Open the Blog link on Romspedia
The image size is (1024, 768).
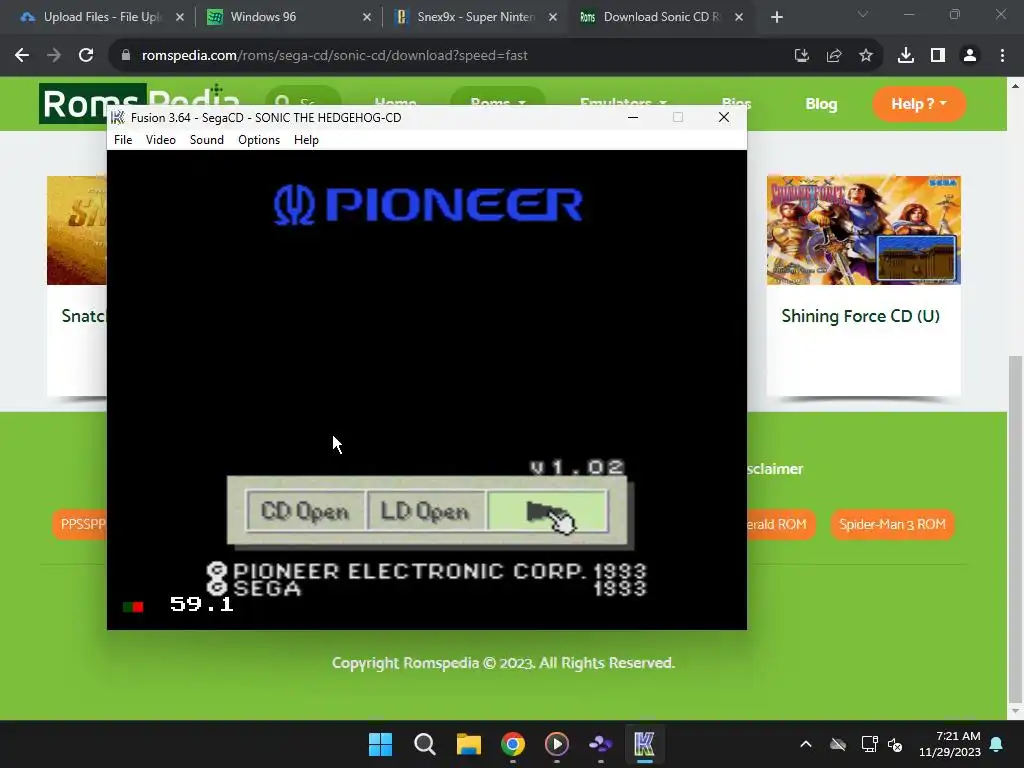point(821,104)
